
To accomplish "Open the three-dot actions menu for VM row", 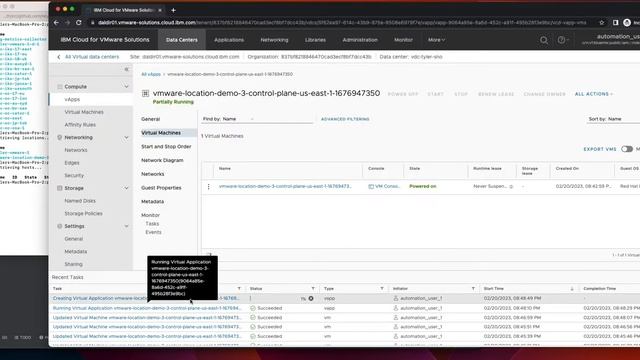I will coord(209,186).
